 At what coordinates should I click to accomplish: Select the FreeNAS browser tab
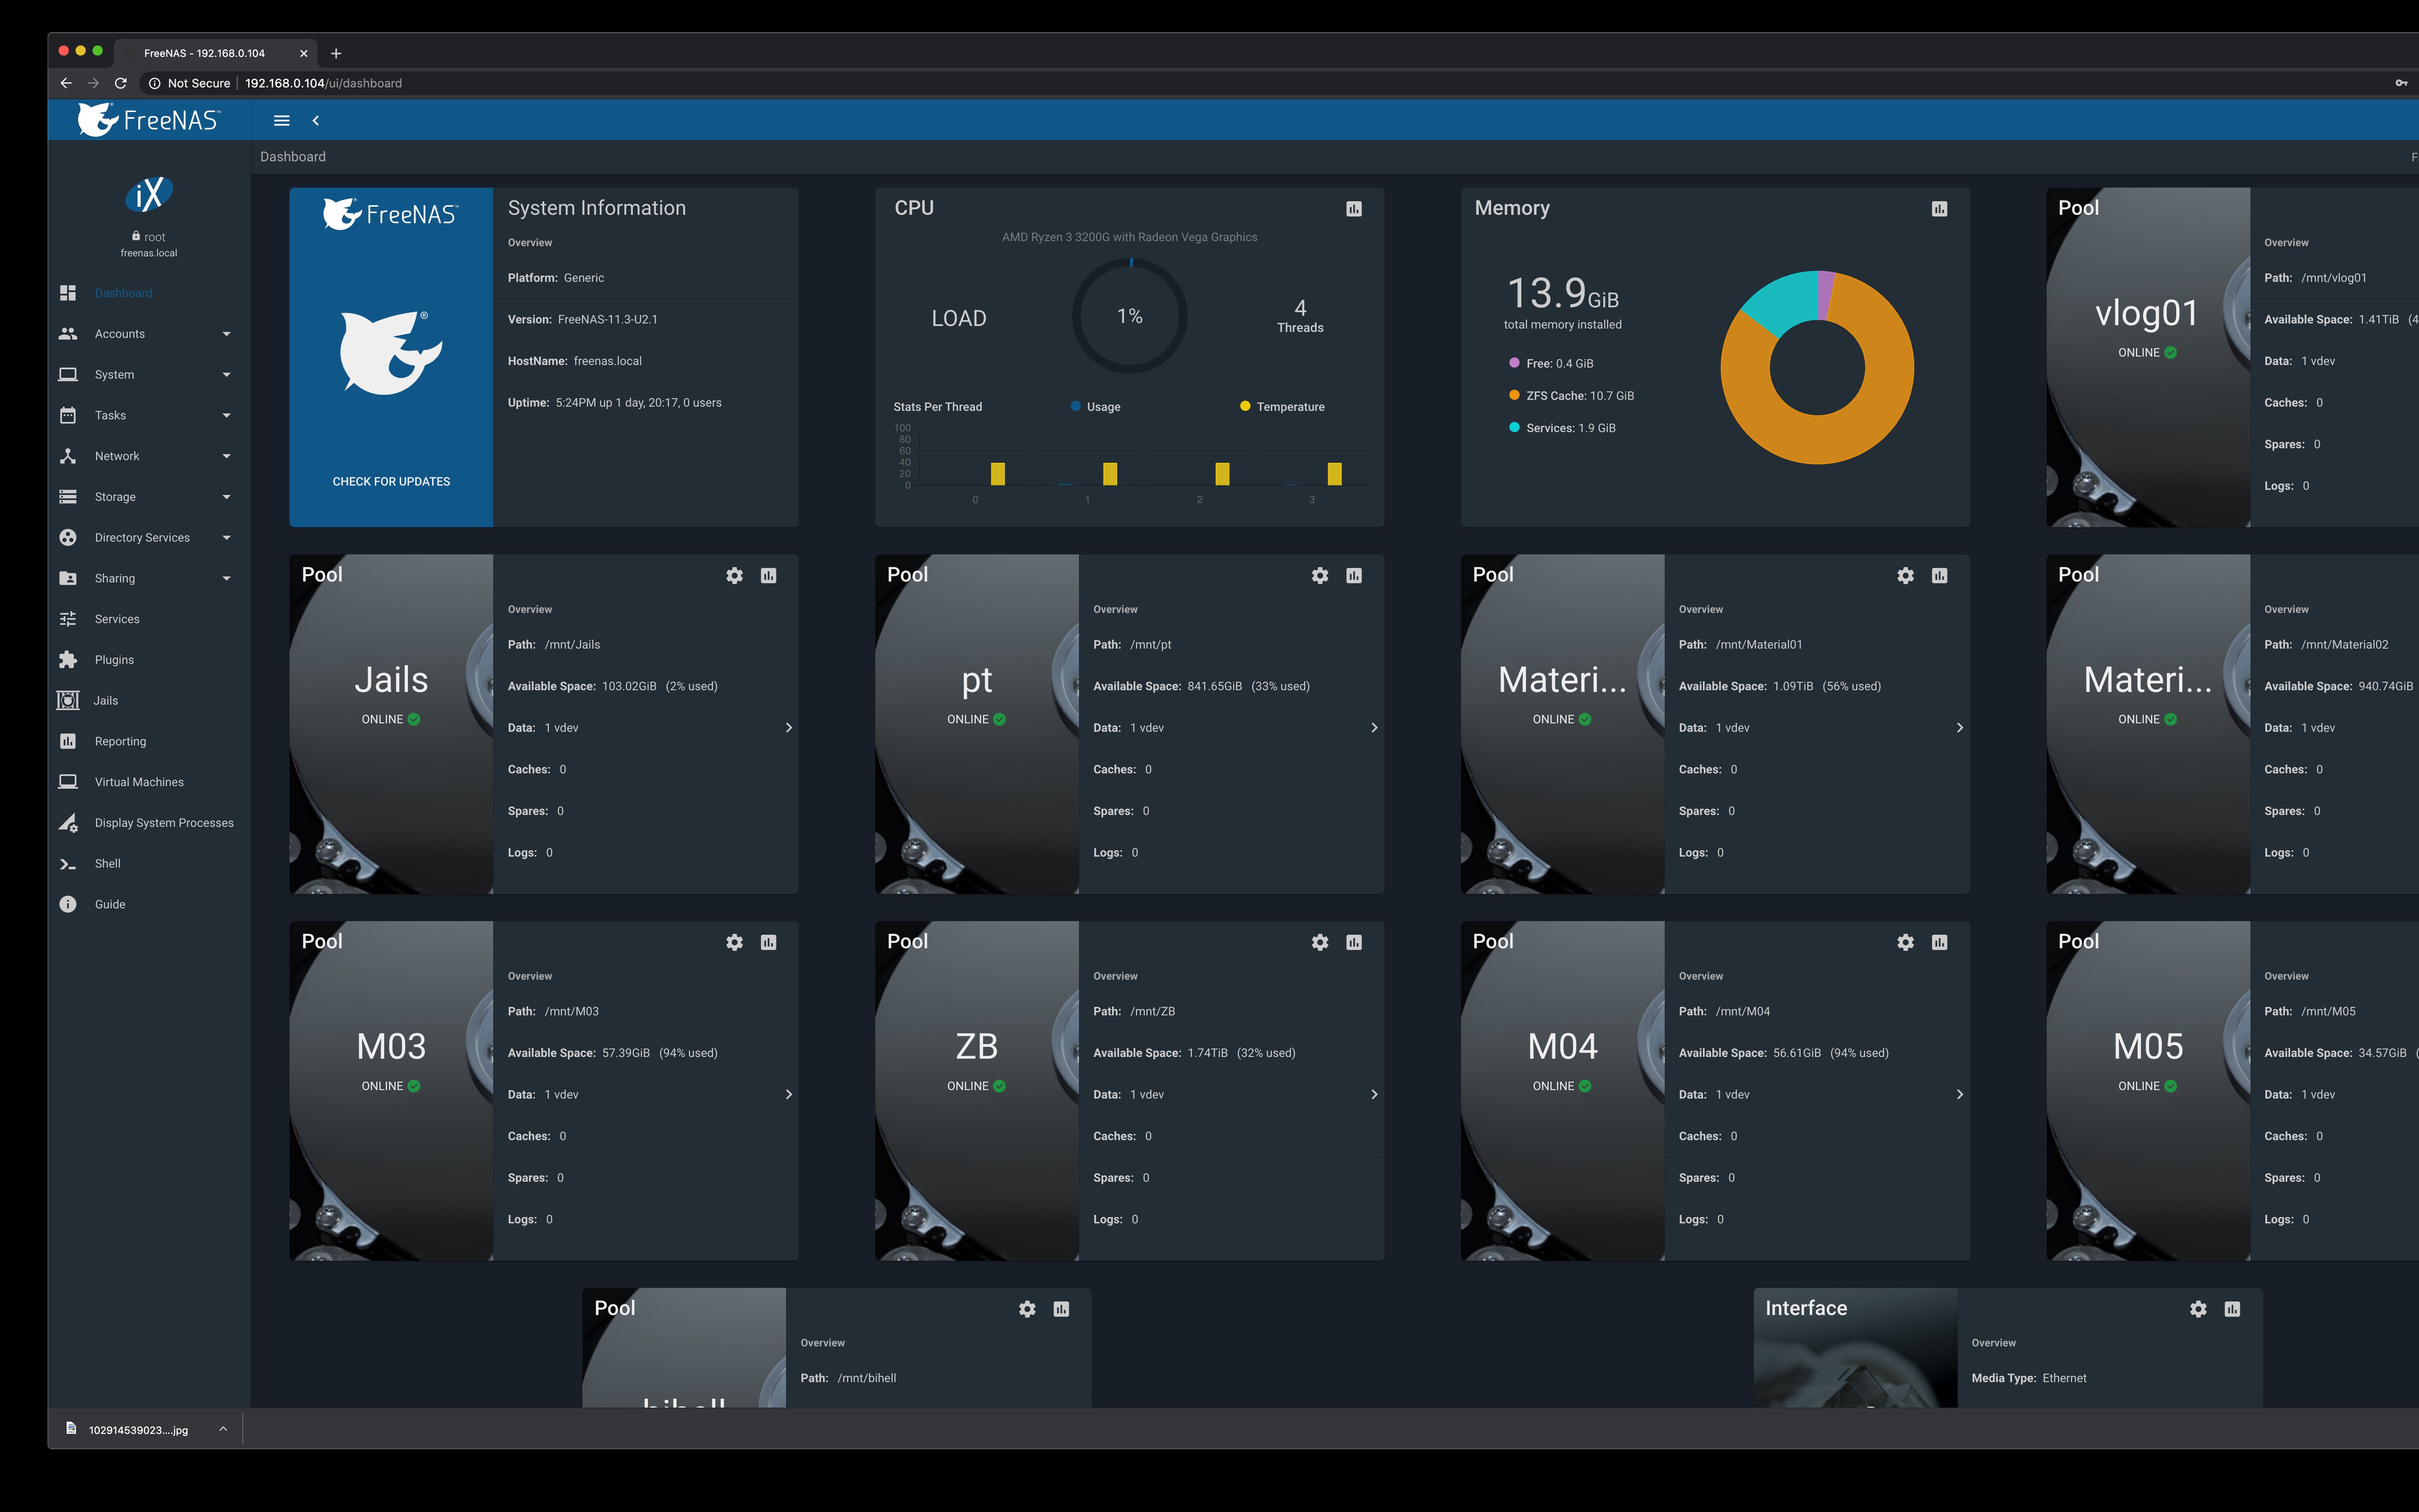tap(204, 53)
